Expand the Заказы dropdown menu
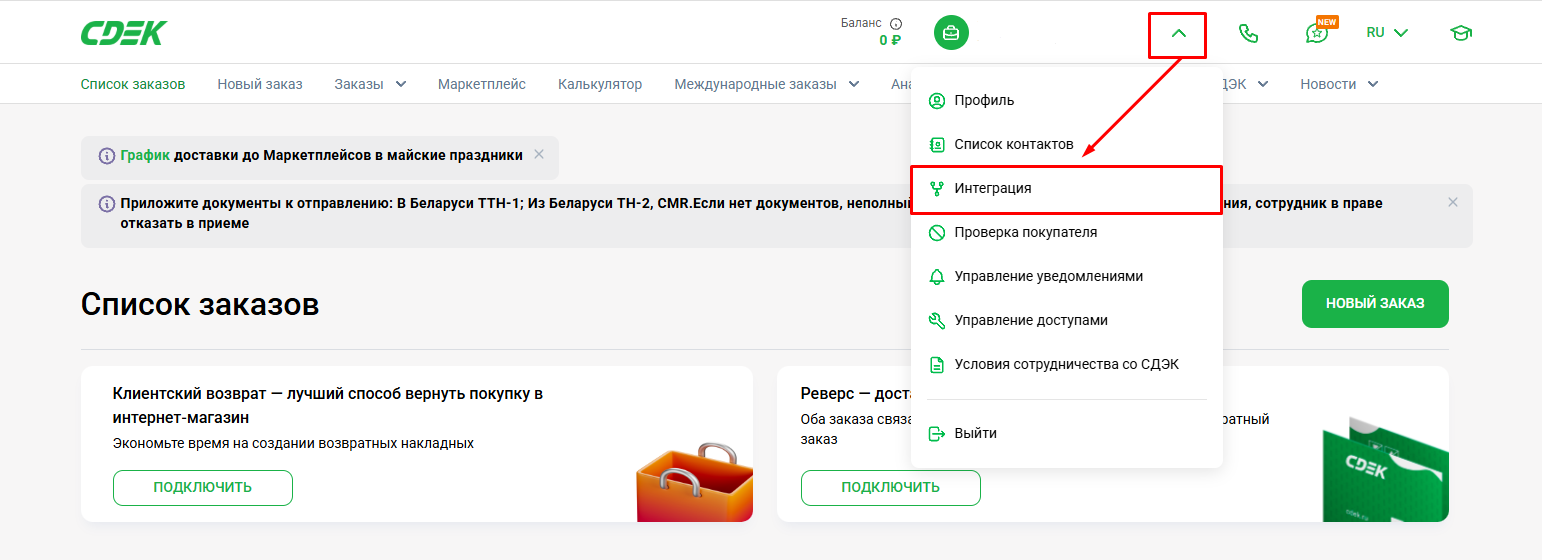This screenshot has height=560, width=1542. (x=370, y=84)
